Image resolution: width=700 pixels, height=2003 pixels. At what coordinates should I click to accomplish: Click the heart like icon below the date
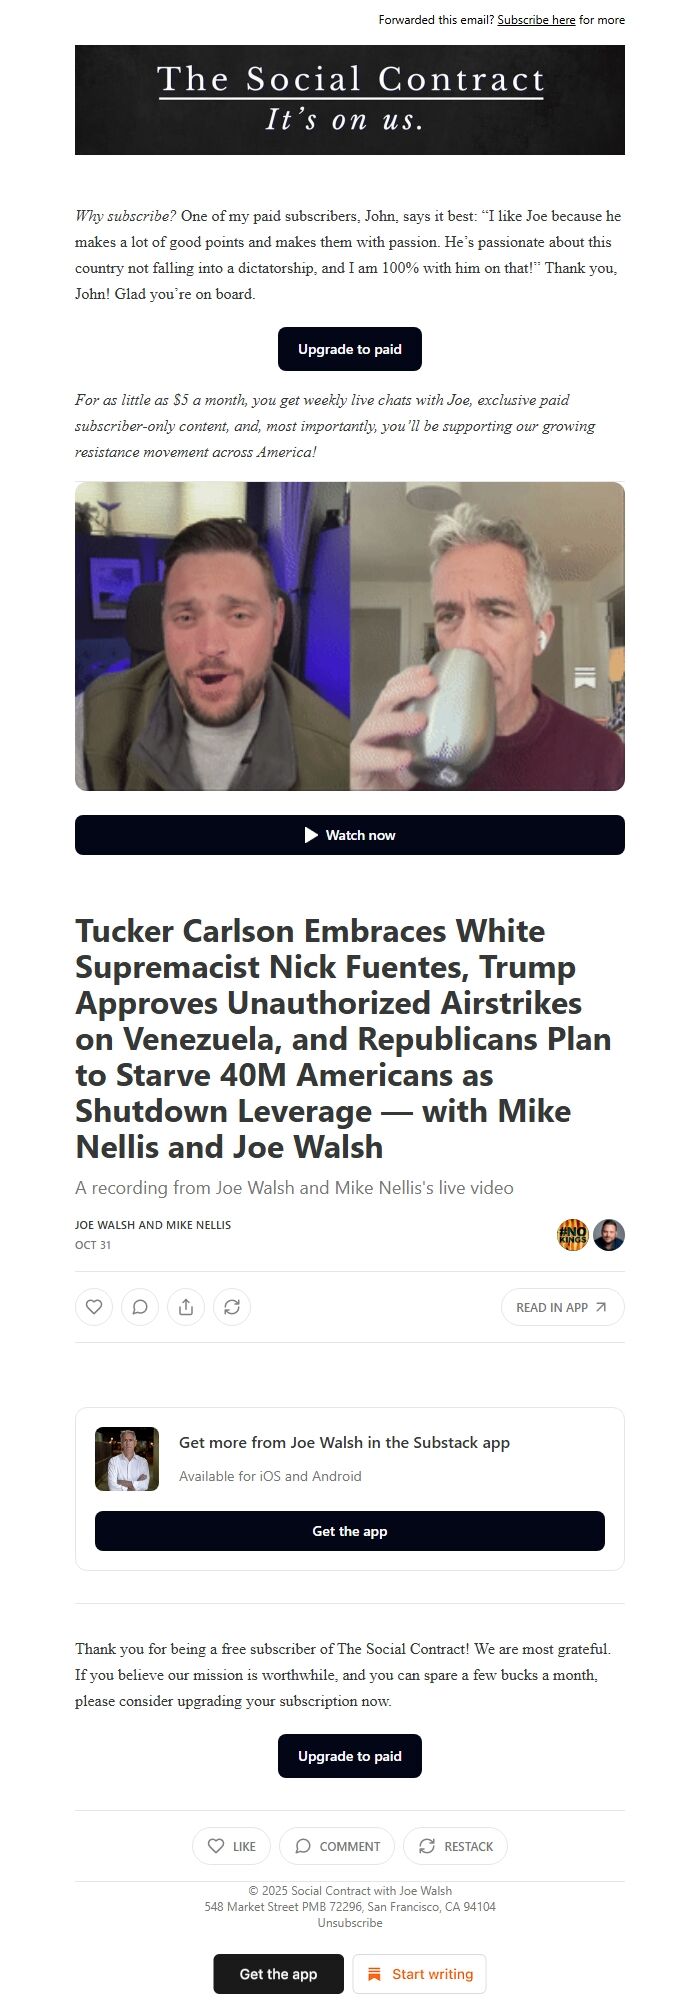pyautogui.click(x=94, y=1307)
